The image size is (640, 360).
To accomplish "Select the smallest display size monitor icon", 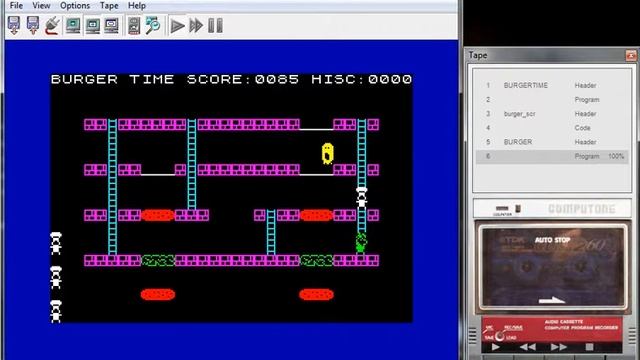I will coord(73,25).
